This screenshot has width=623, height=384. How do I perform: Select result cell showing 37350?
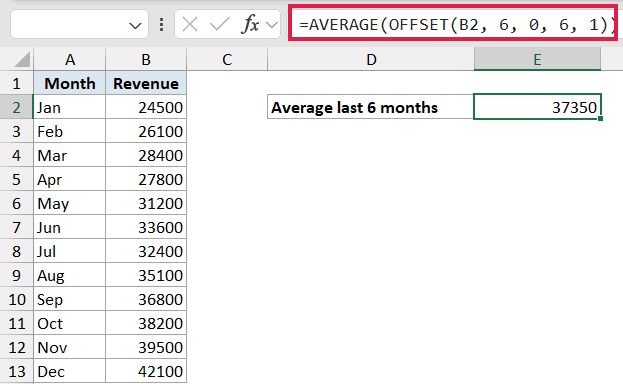tap(537, 107)
